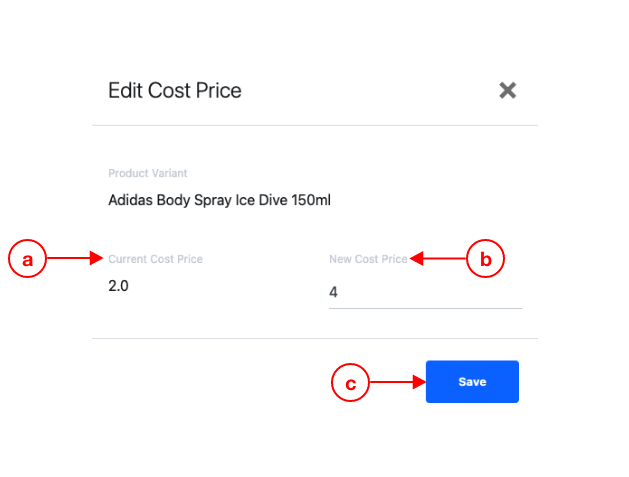The height and width of the screenshot is (477, 629).
Task: Click the underline of the New Cost Price field
Action: [426, 308]
